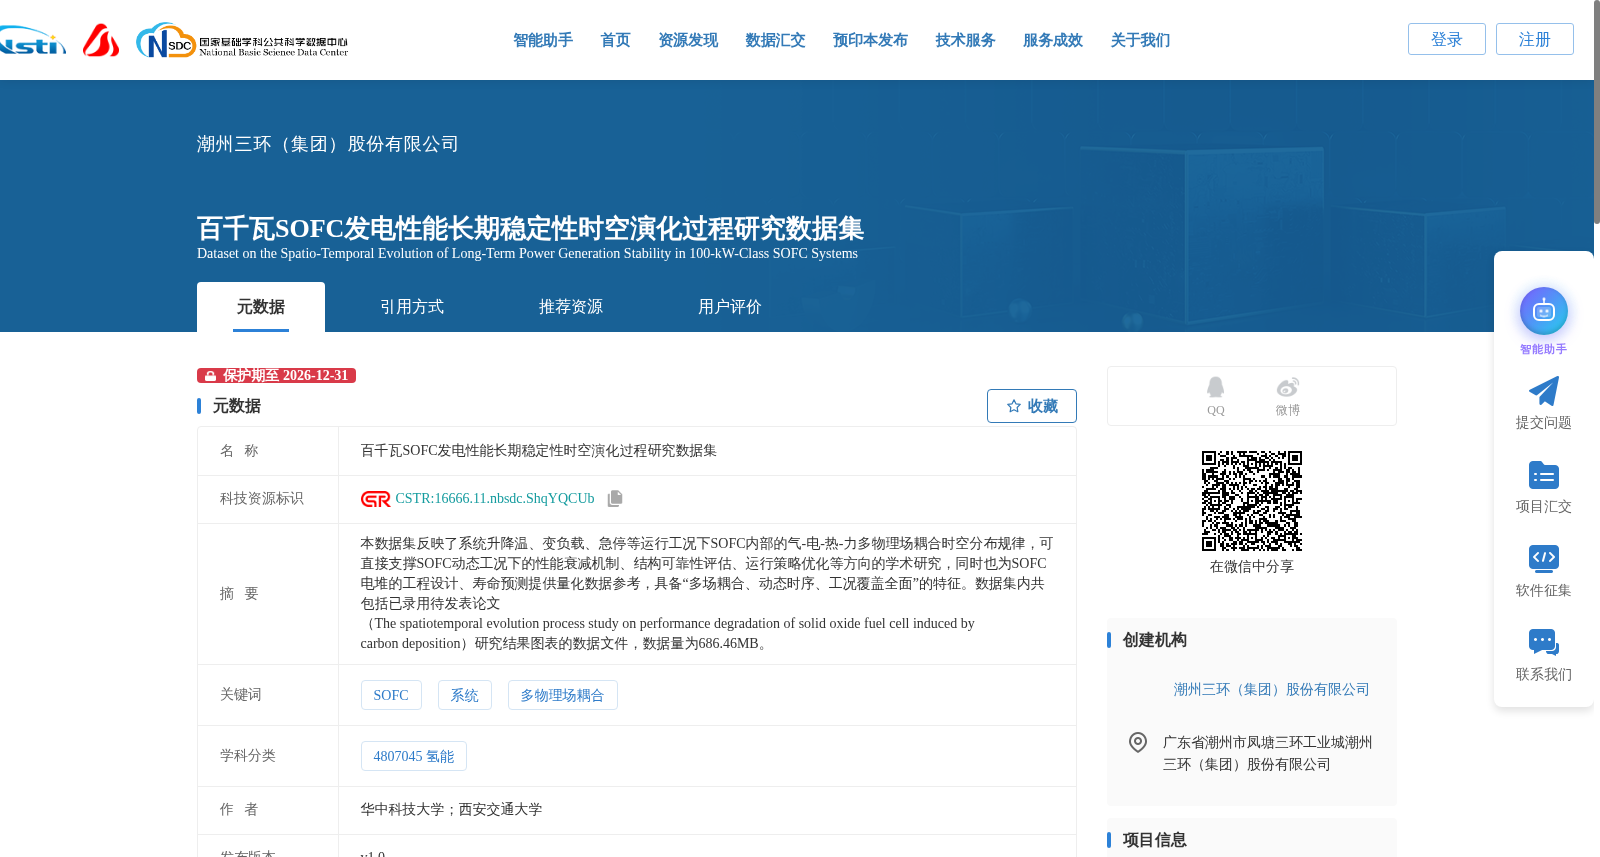Click the location pin icon by address

coord(1137,742)
